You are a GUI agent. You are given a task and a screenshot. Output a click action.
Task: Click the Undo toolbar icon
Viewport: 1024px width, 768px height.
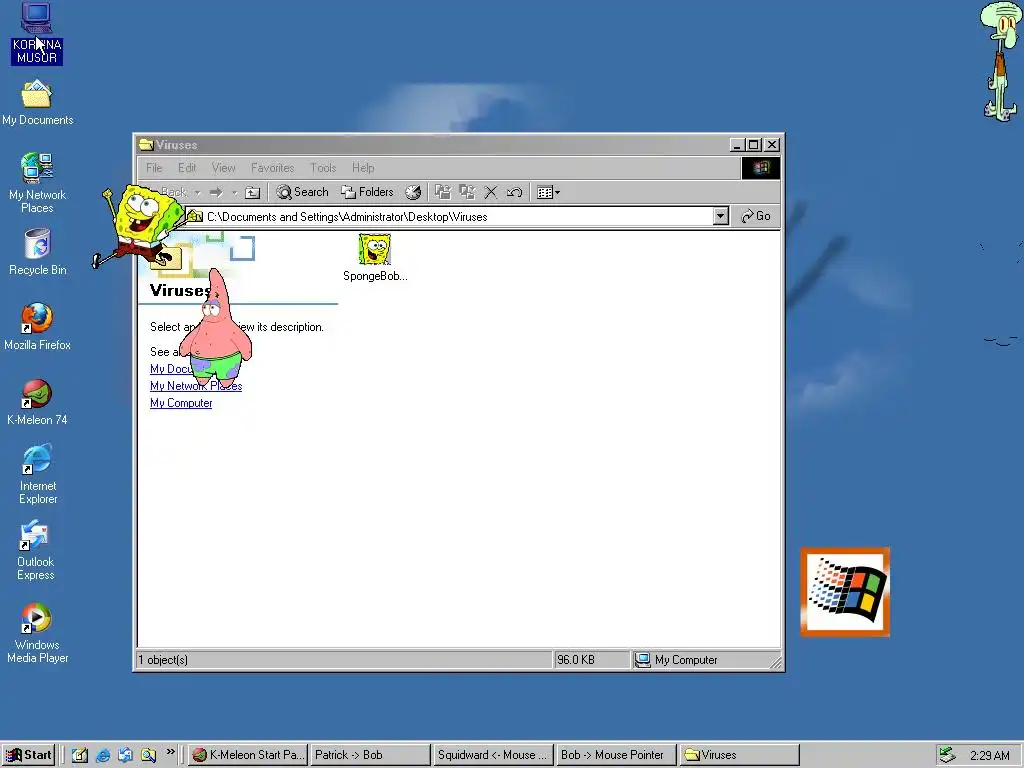point(515,192)
